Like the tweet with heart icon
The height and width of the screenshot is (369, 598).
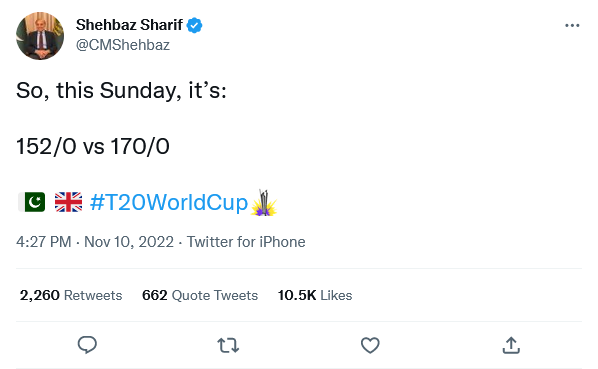370,345
